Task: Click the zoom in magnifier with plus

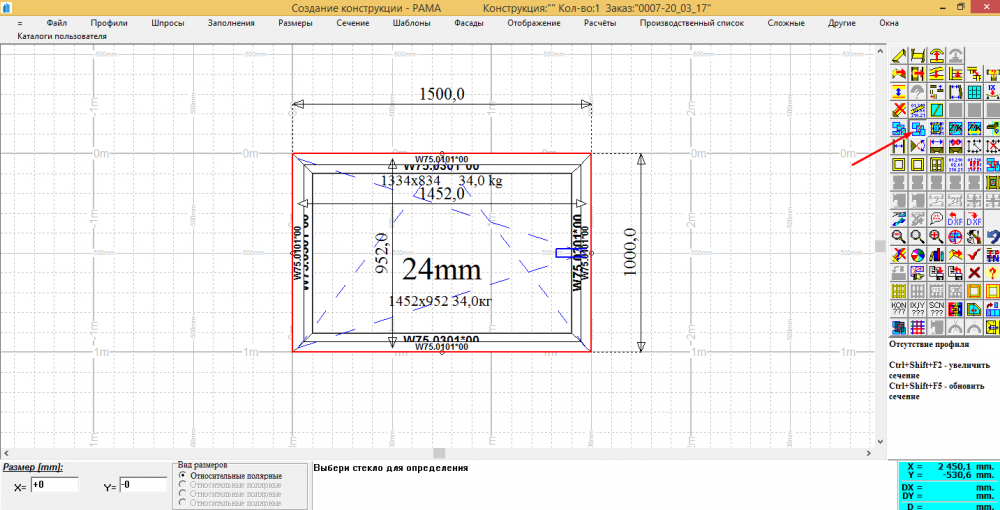Action: tap(936, 237)
